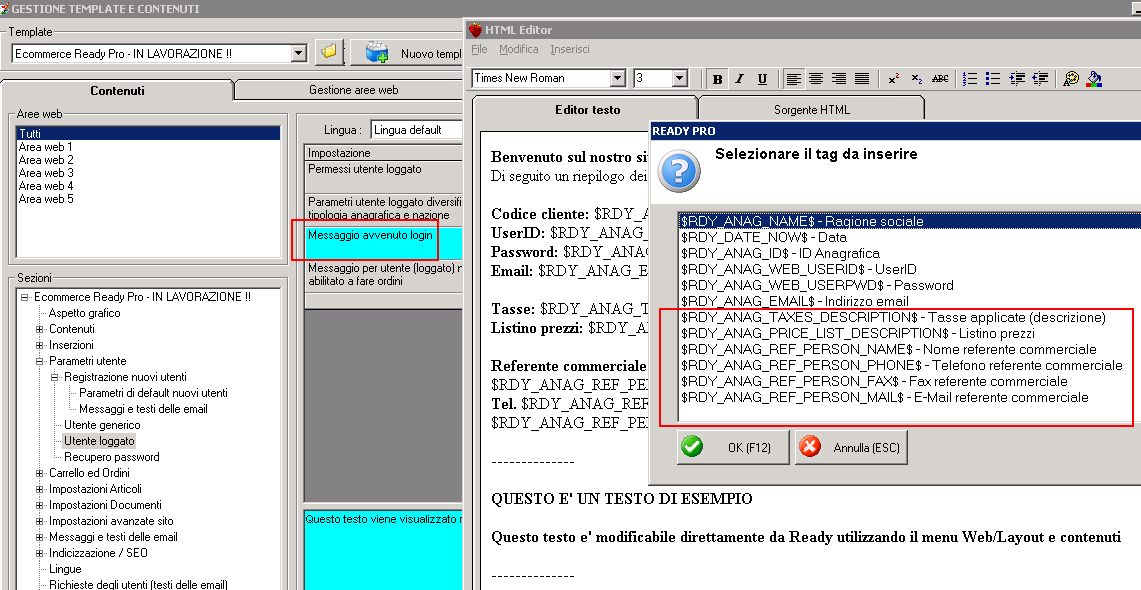Screen dimensions: 1141x590
Task: Justify text in HTML Editor
Action: point(862,79)
